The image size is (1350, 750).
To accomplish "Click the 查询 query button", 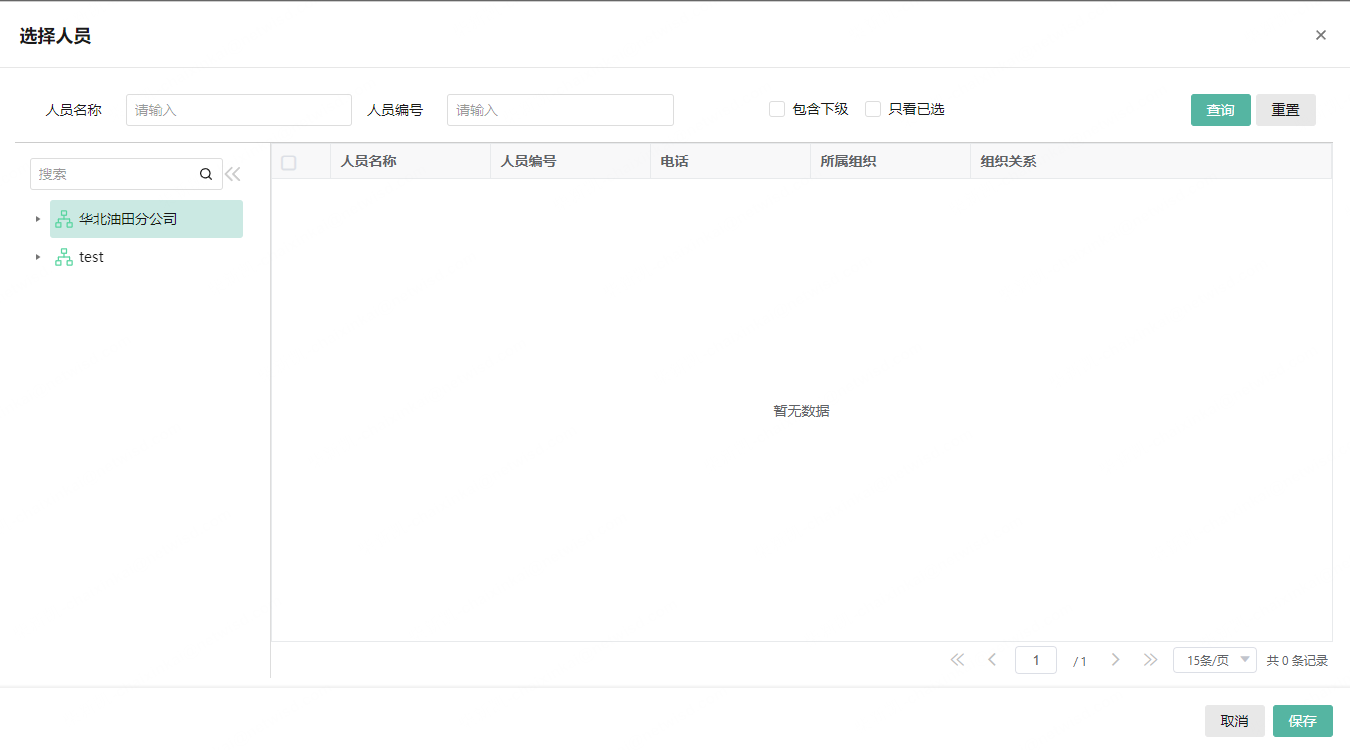I will [x=1220, y=110].
